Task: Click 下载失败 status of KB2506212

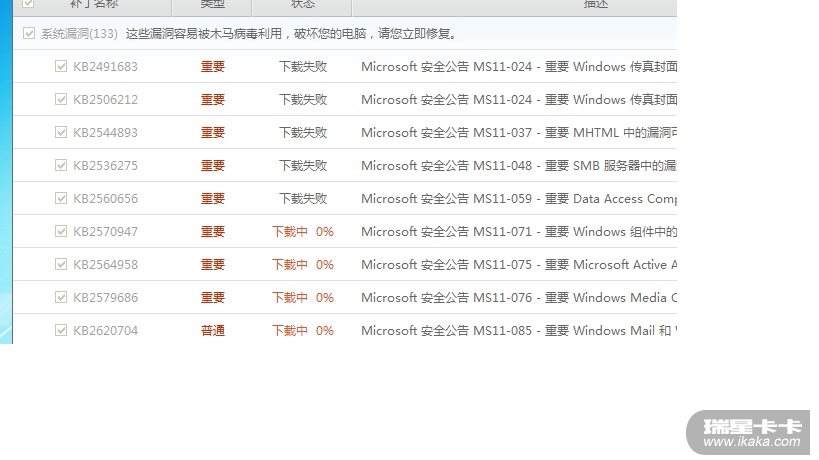Action: coord(303,100)
